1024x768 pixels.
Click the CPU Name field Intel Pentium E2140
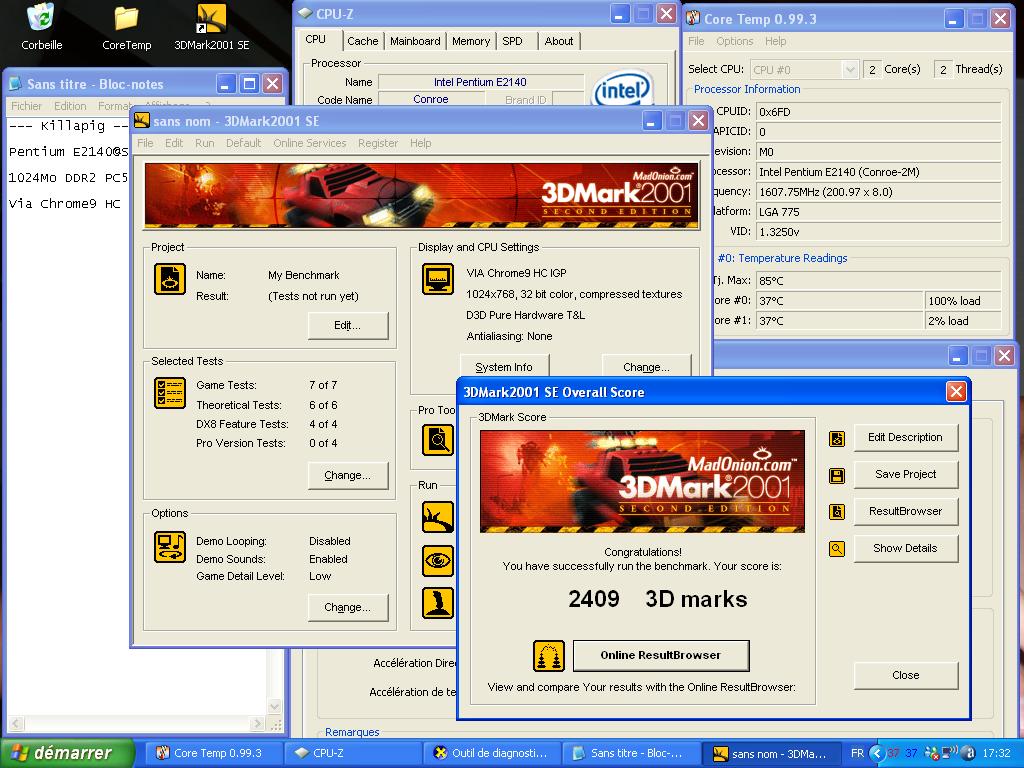[481, 82]
